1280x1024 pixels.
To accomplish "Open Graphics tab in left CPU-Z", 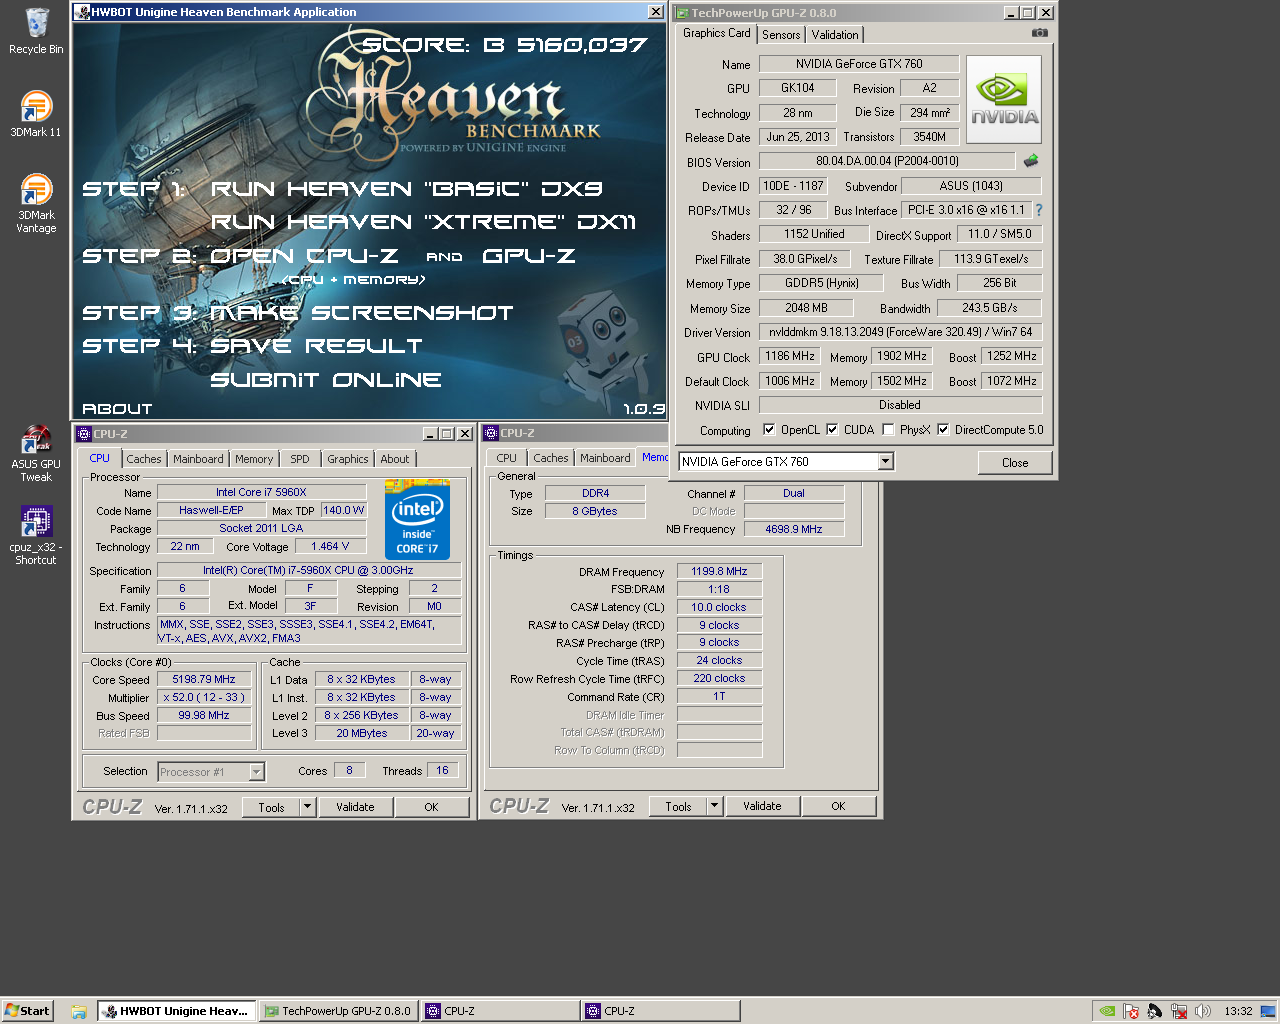I will click(x=348, y=459).
